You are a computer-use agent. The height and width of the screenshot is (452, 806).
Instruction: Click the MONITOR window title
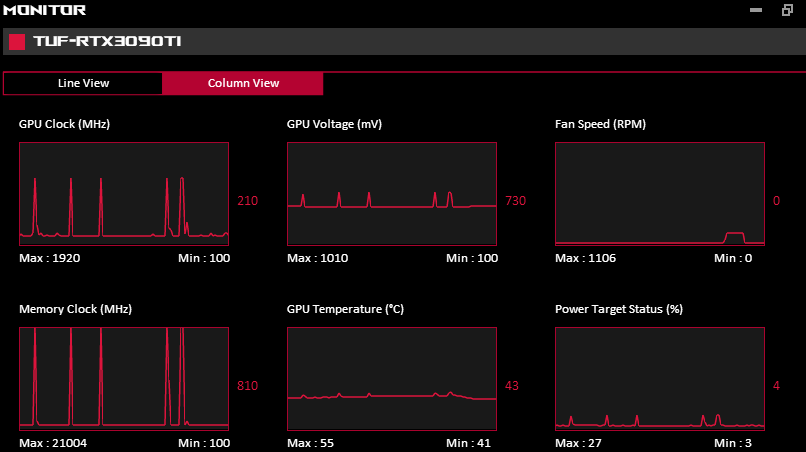click(x=45, y=10)
